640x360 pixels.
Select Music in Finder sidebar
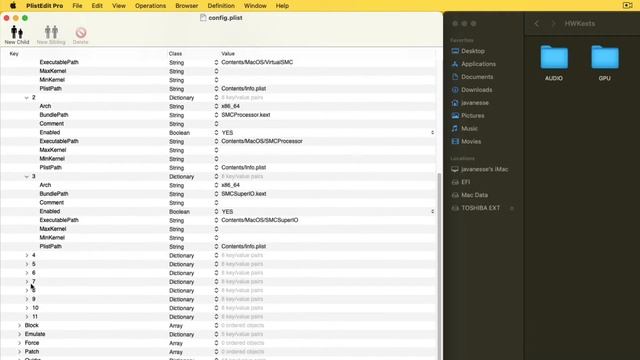469,129
